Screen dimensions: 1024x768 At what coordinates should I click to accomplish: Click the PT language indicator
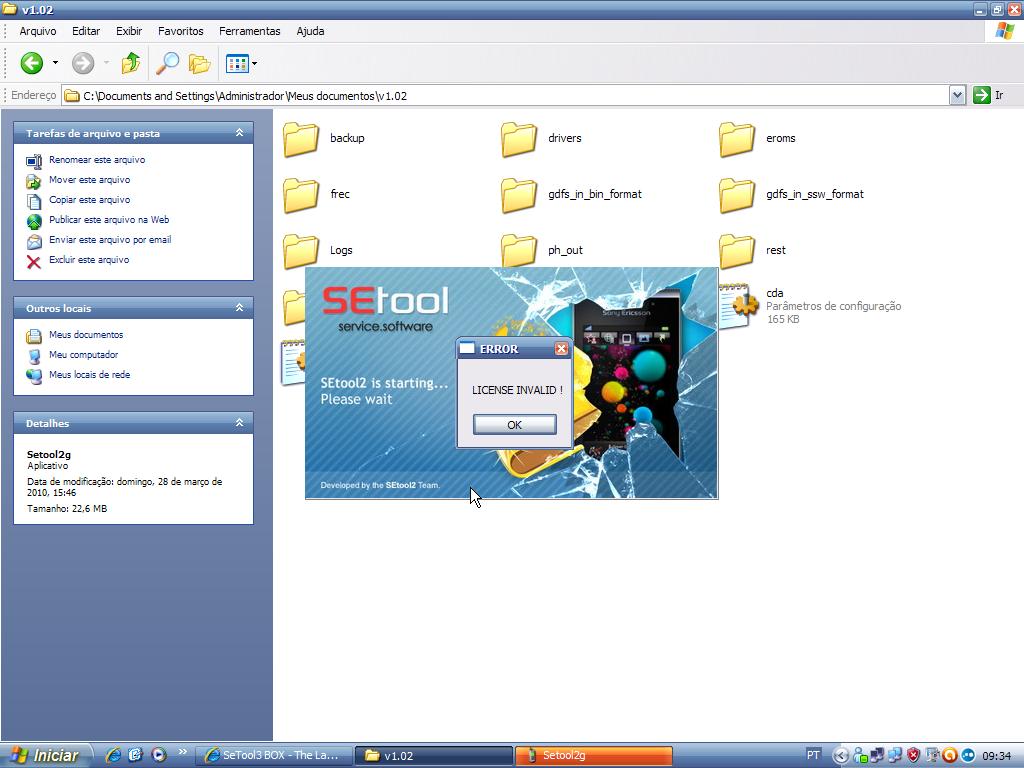813,755
